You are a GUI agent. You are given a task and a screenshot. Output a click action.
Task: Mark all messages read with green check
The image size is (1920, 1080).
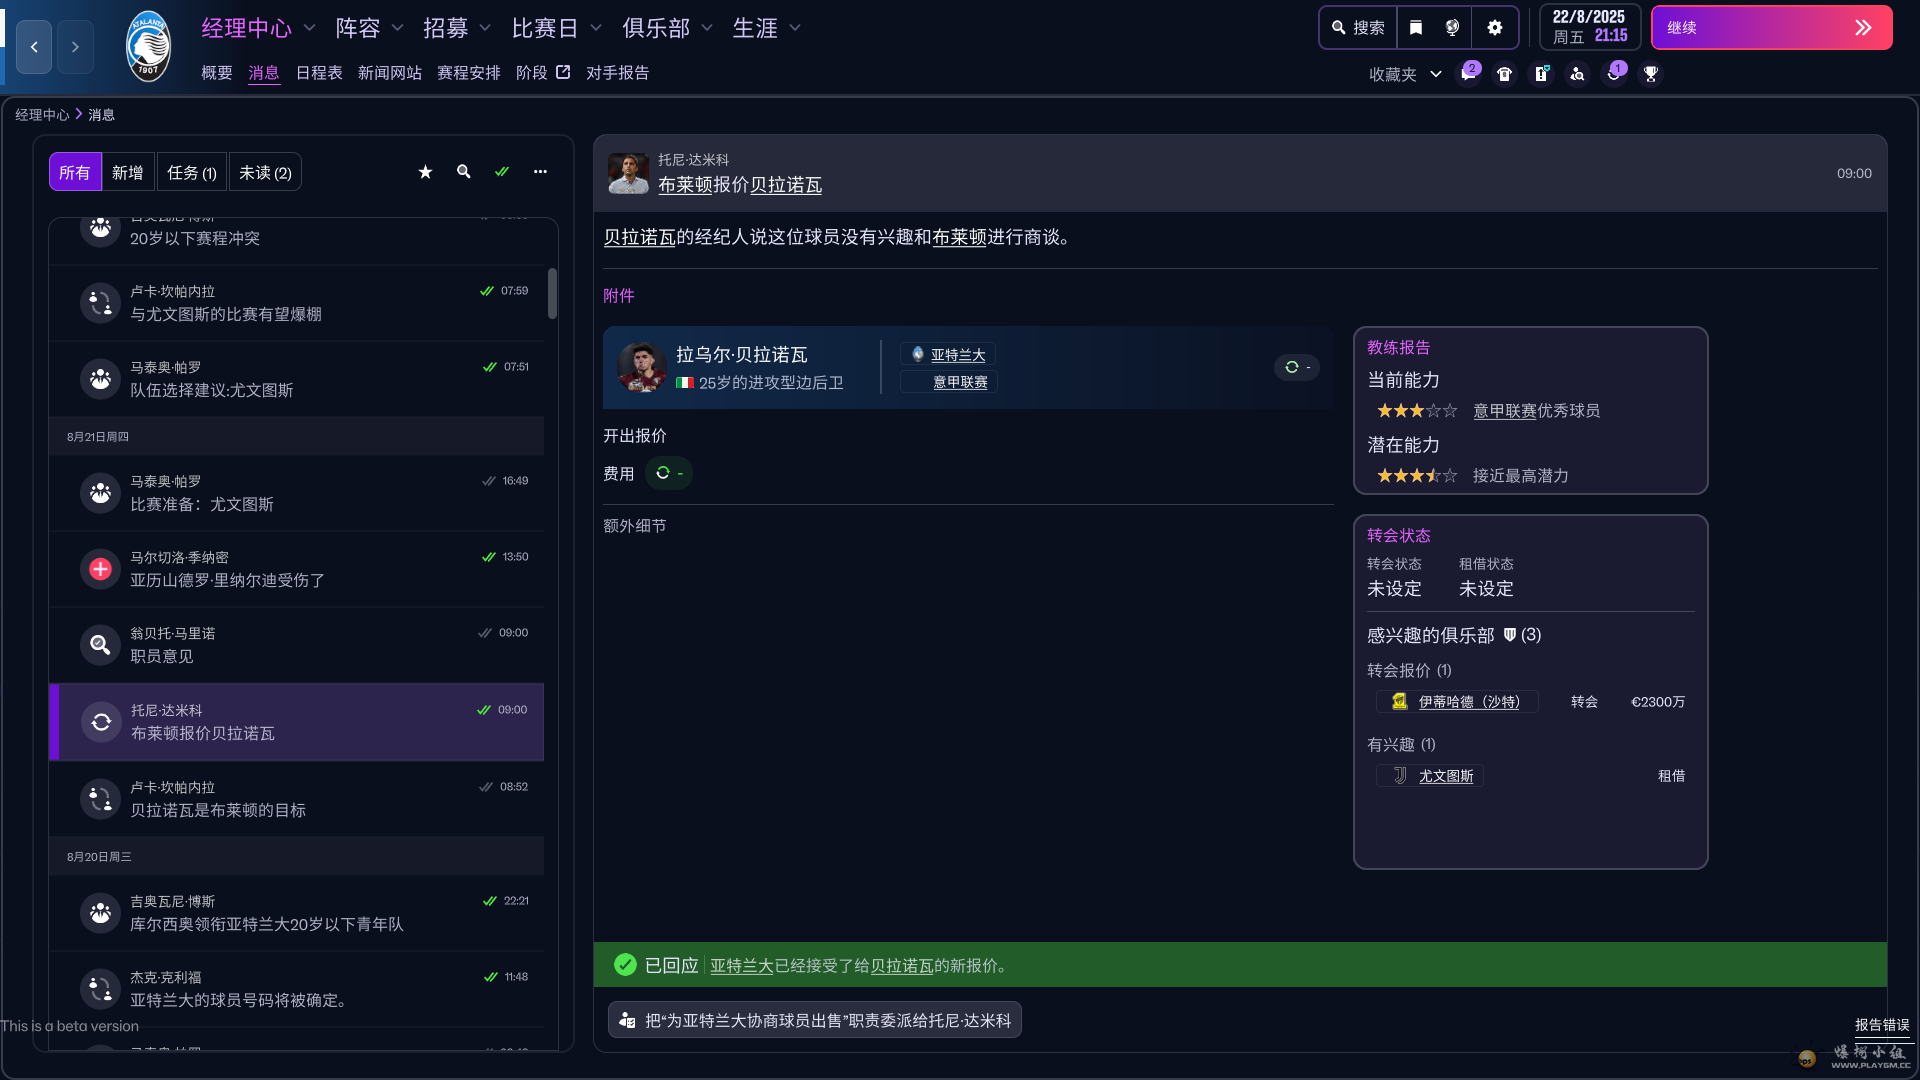[x=502, y=172]
